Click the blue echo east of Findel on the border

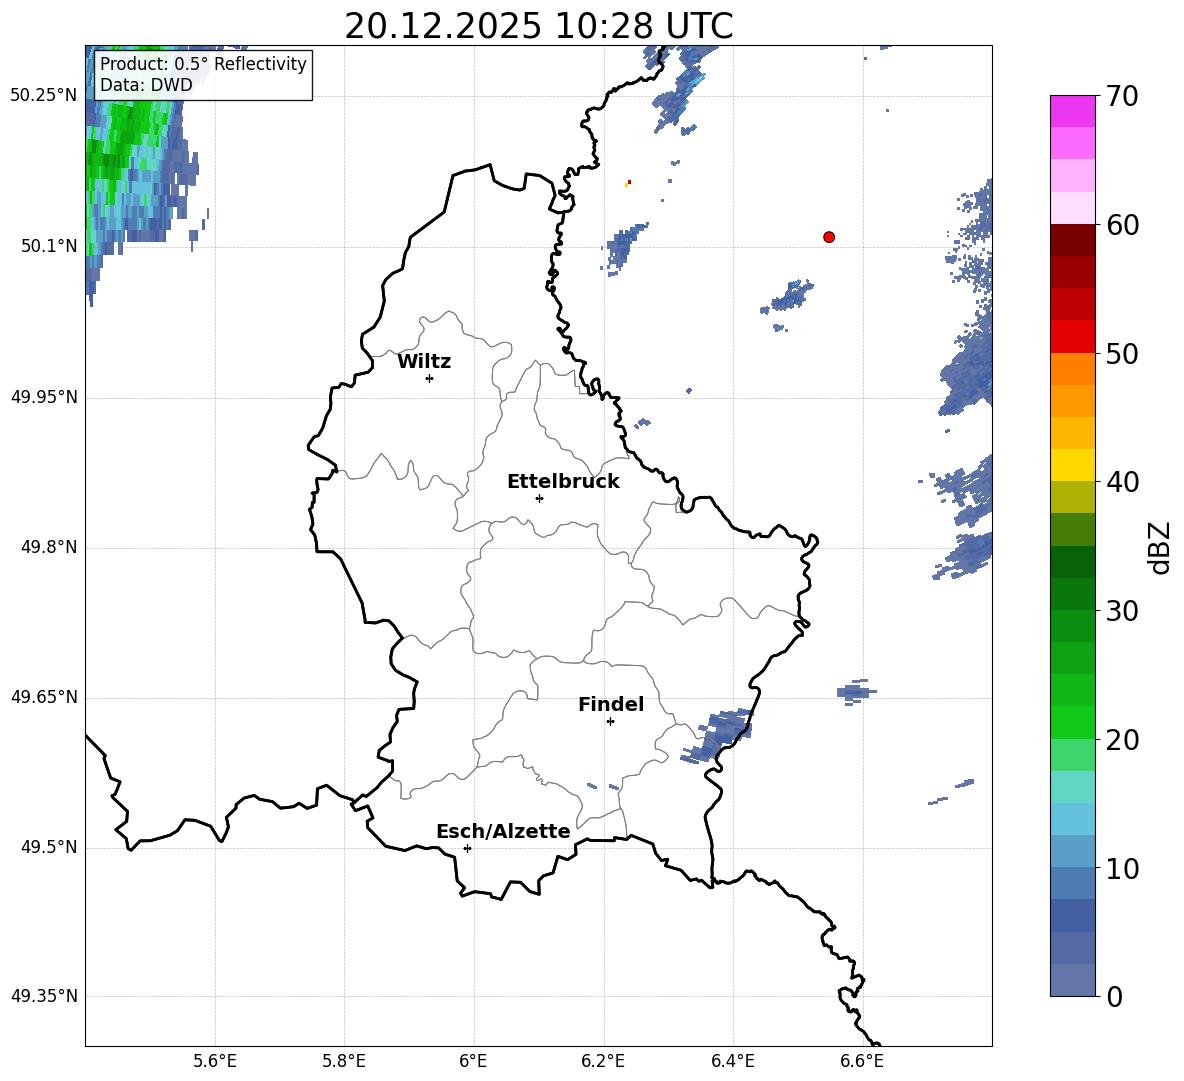(717, 734)
